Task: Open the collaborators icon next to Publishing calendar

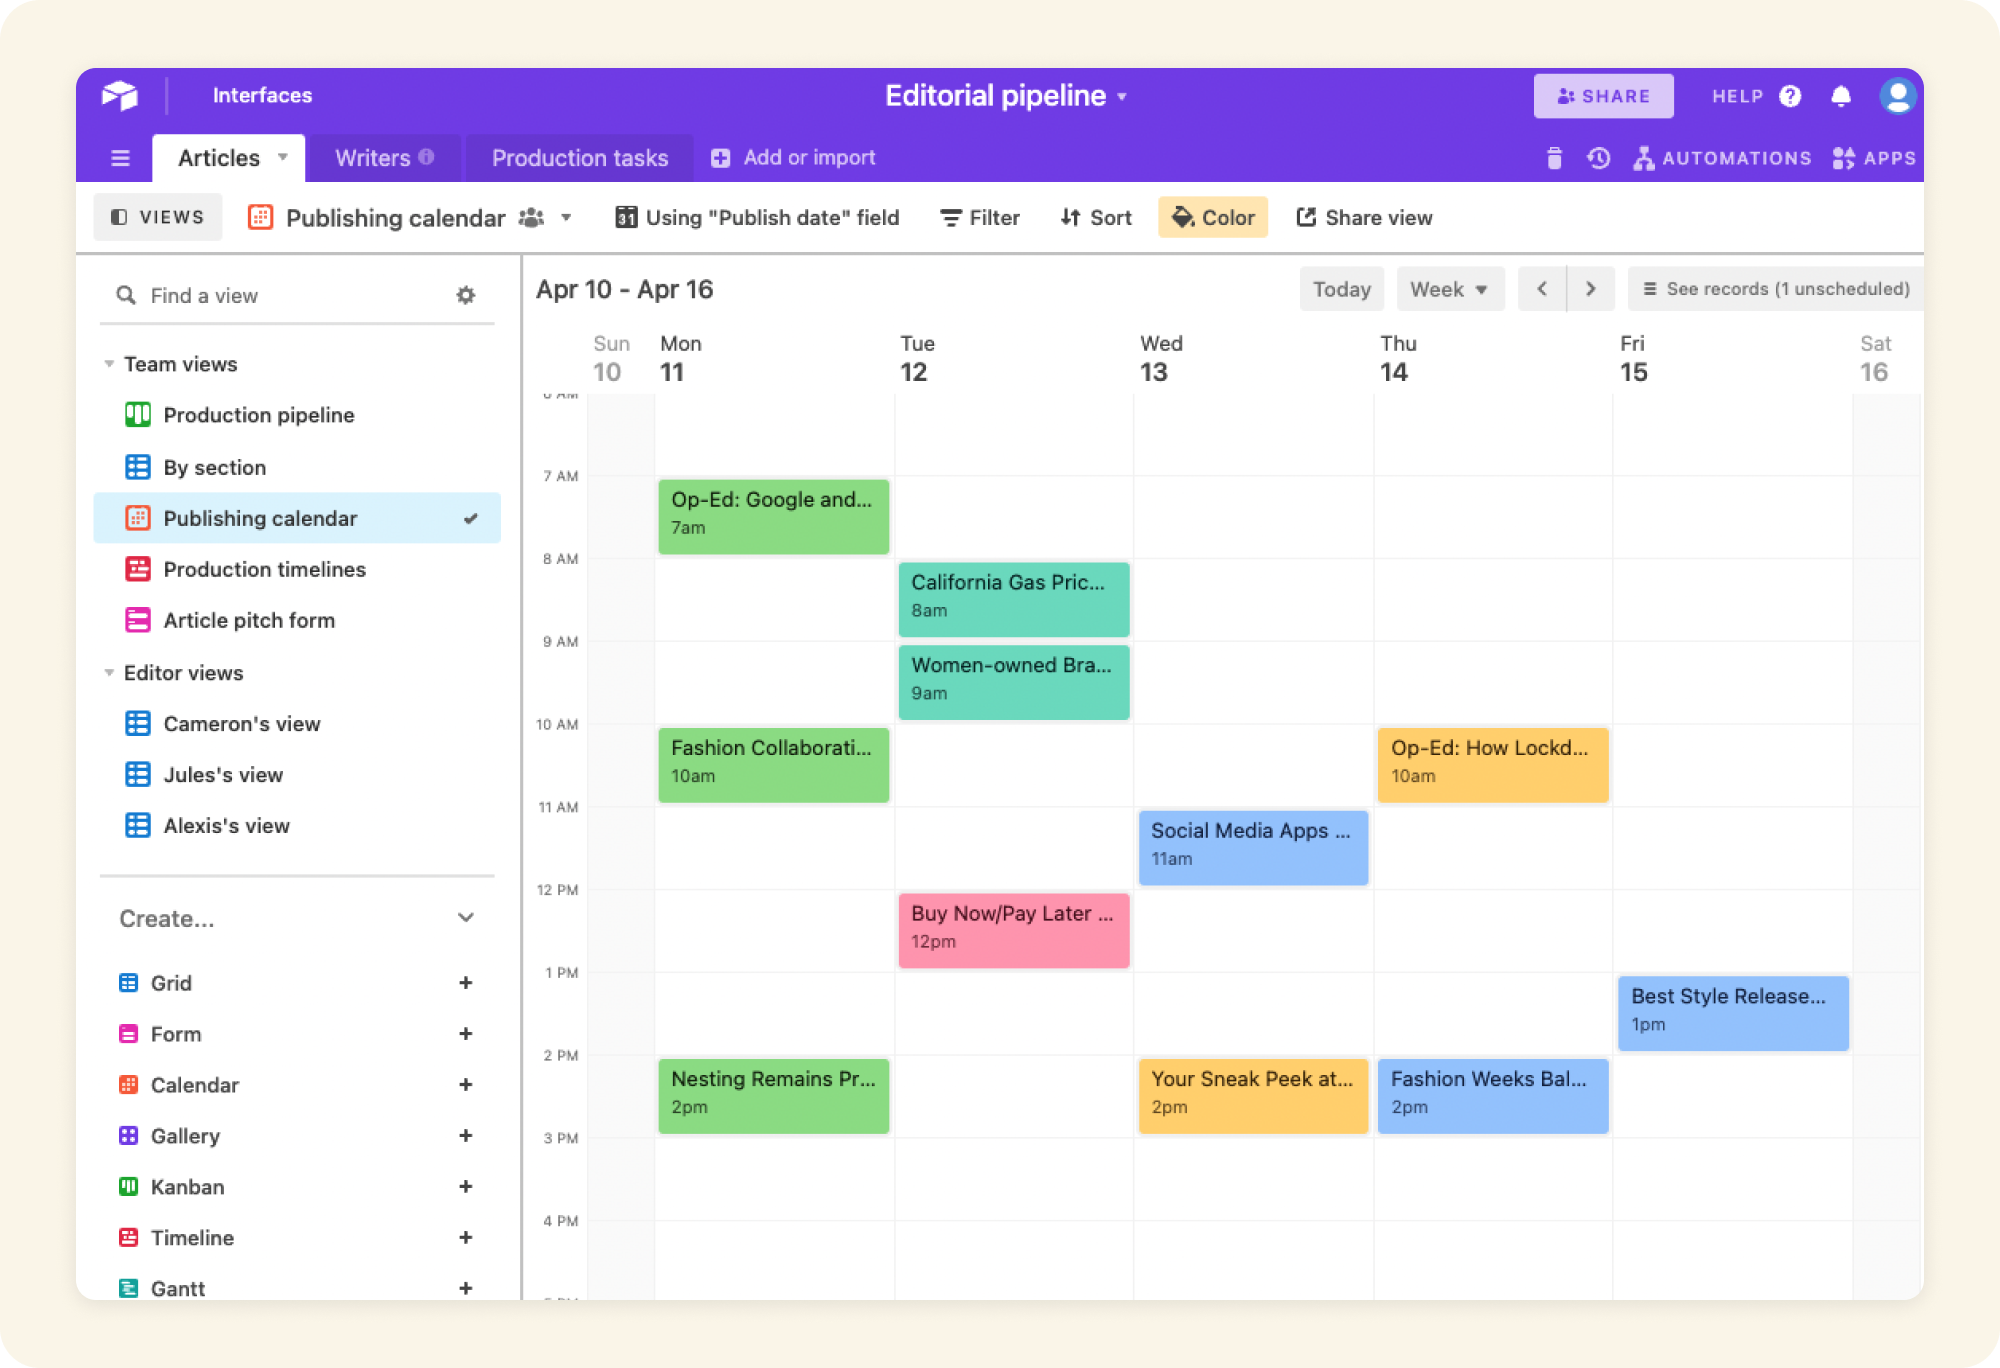Action: pyautogui.click(x=531, y=217)
